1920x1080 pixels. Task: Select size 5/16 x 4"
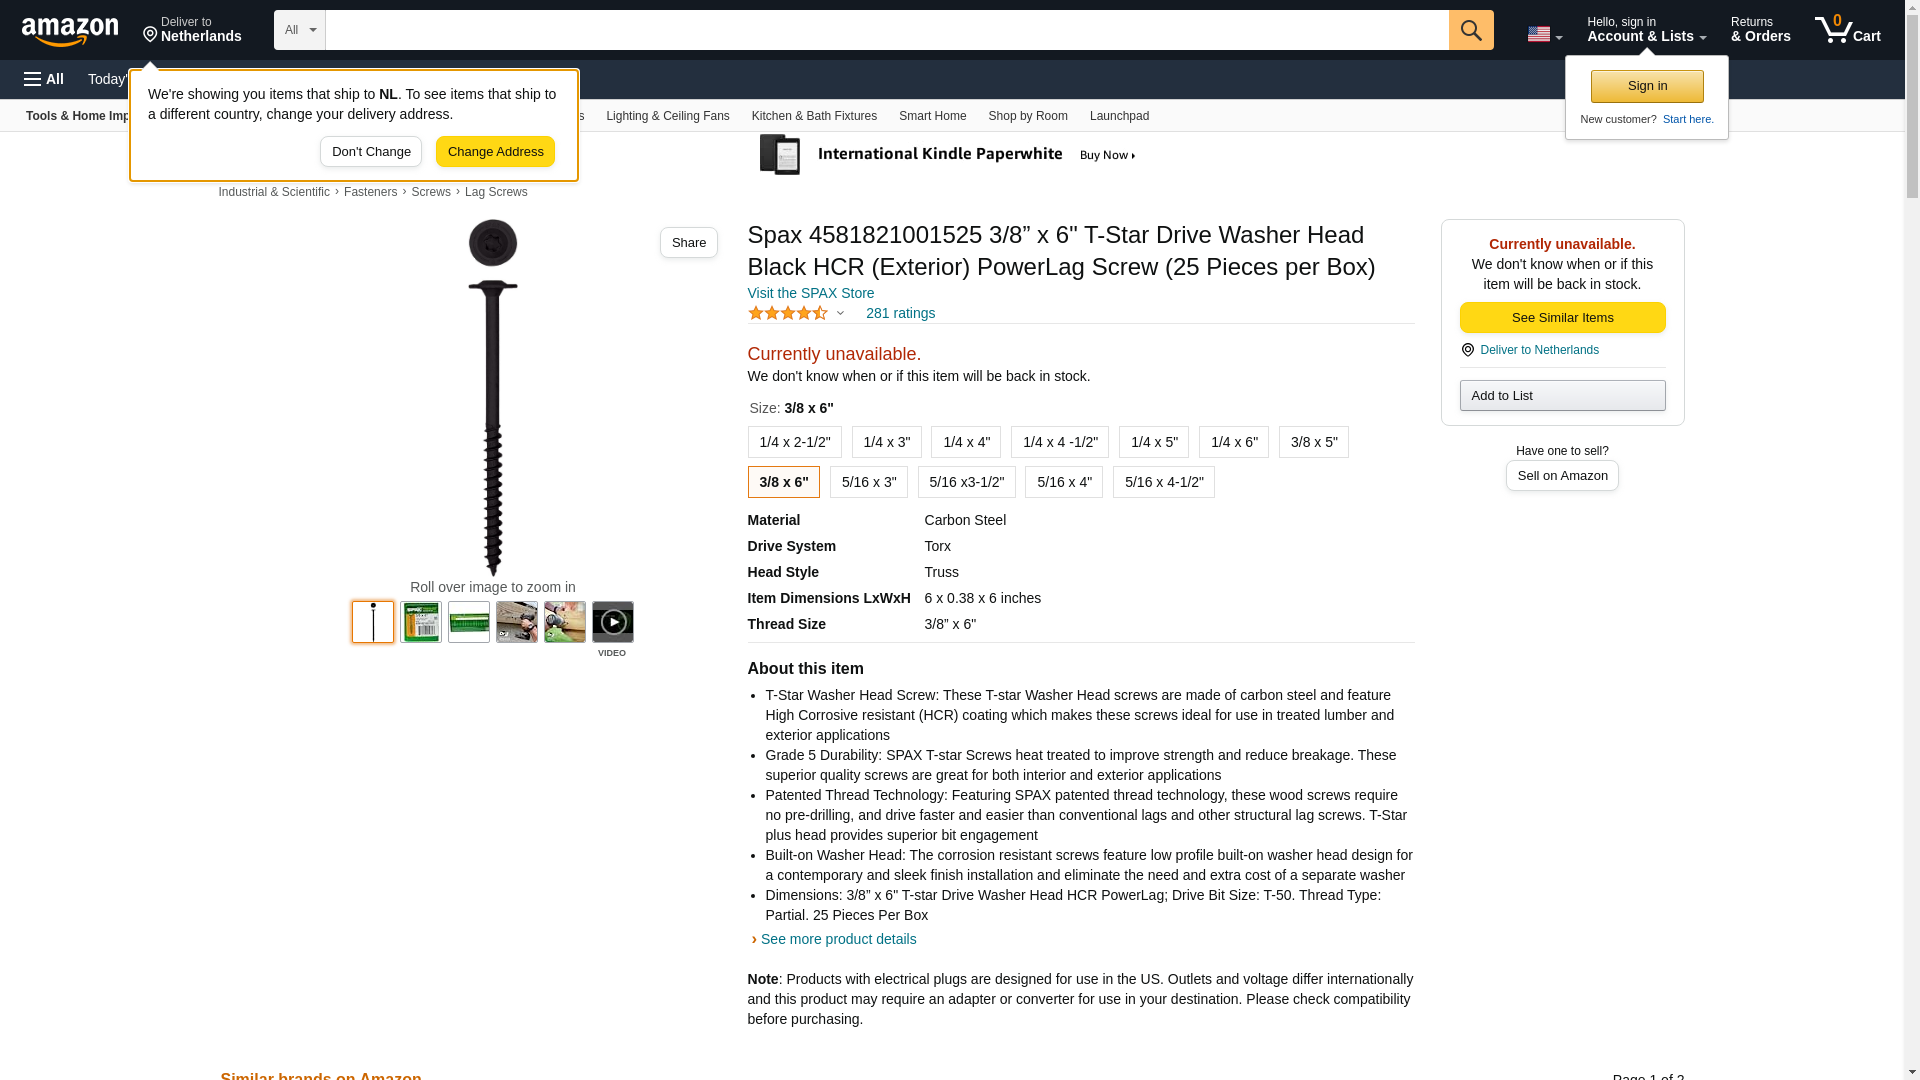[1064, 482]
